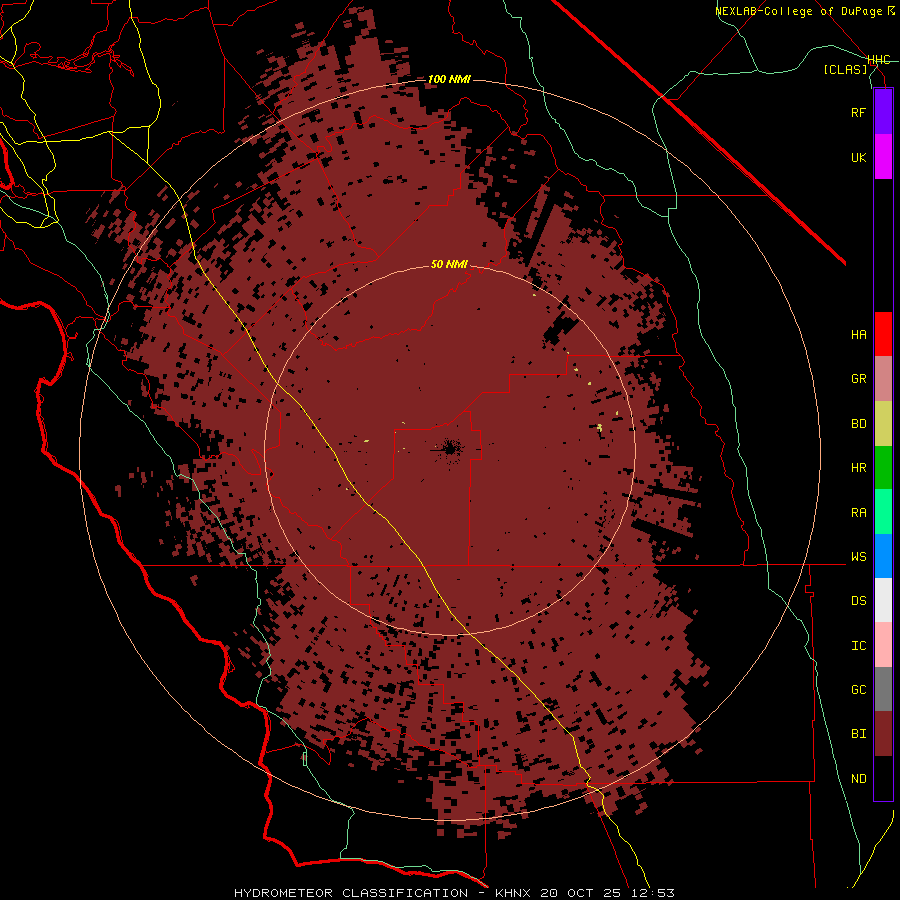900x900 pixels.
Task: Click the BI legend label
Action: click(x=858, y=734)
